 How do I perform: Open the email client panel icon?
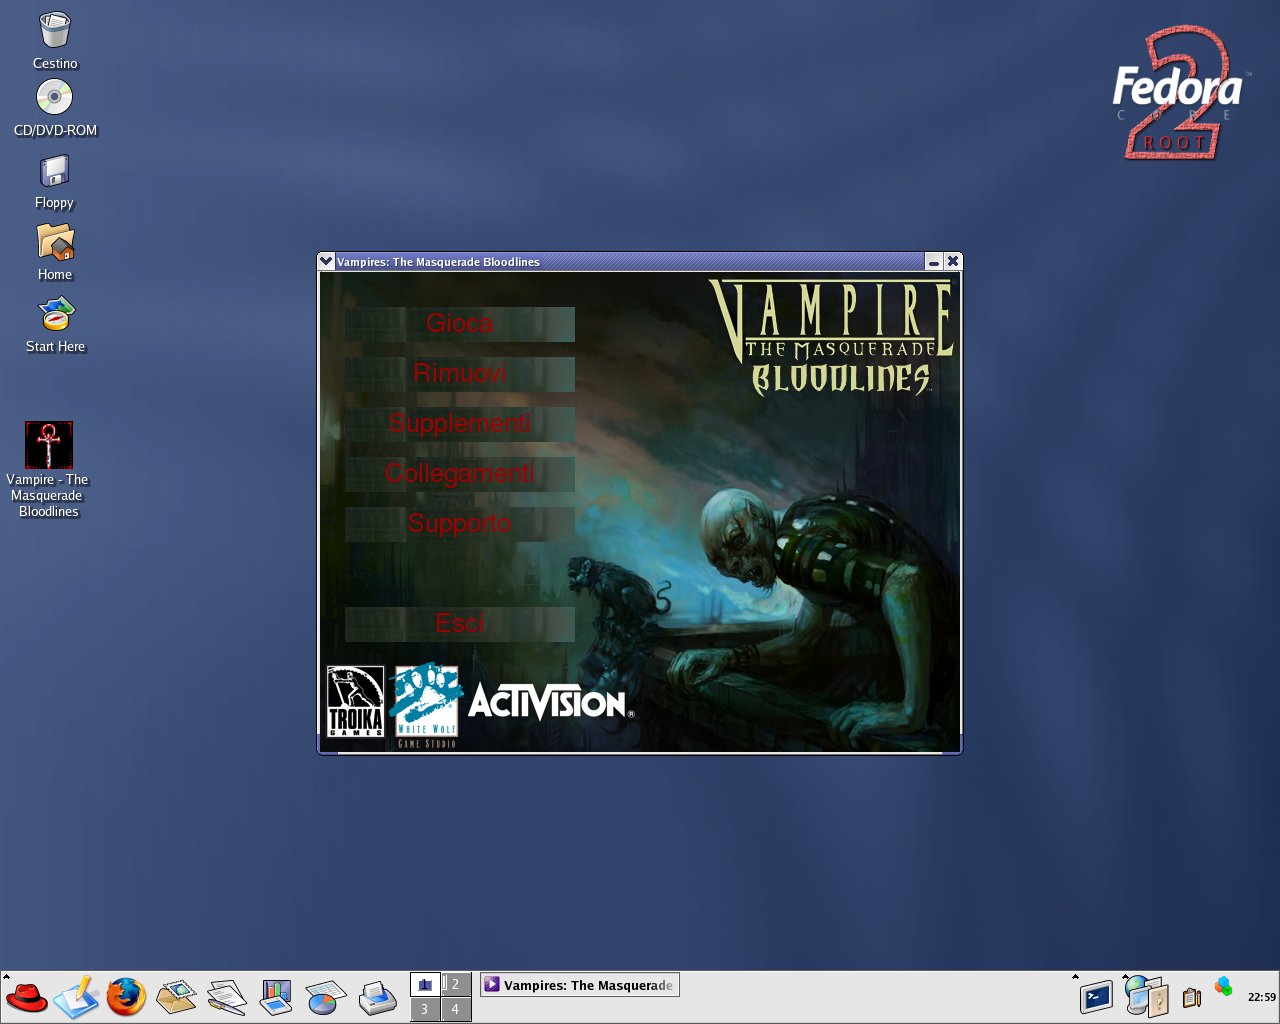click(176, 997)
